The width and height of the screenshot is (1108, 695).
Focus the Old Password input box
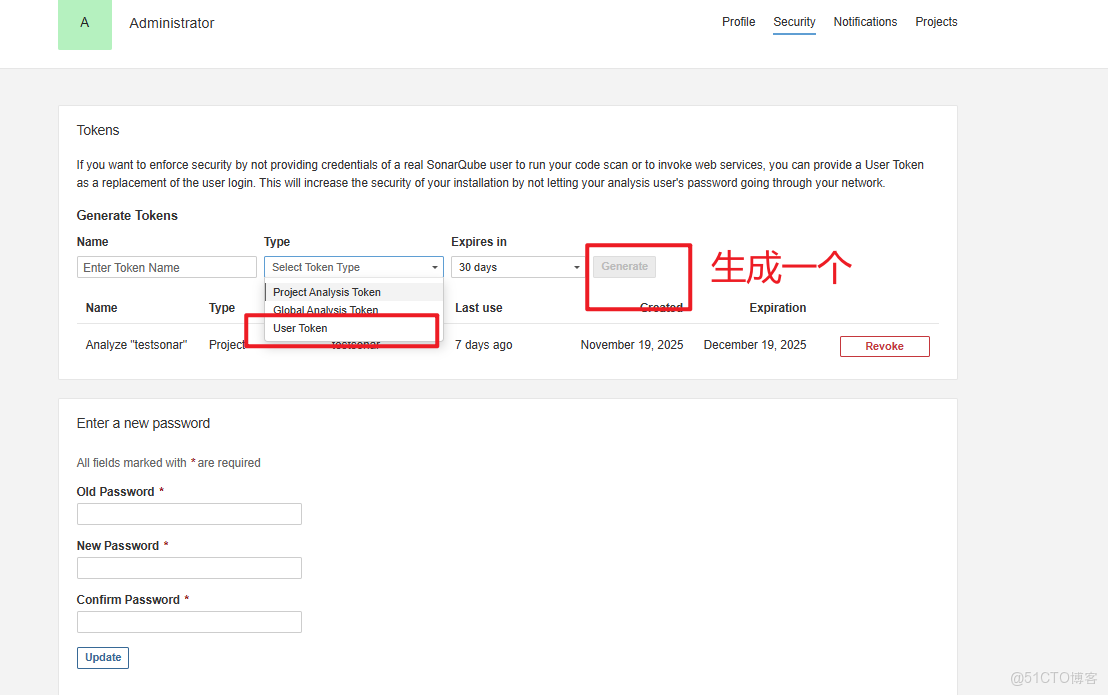(189, 513)
